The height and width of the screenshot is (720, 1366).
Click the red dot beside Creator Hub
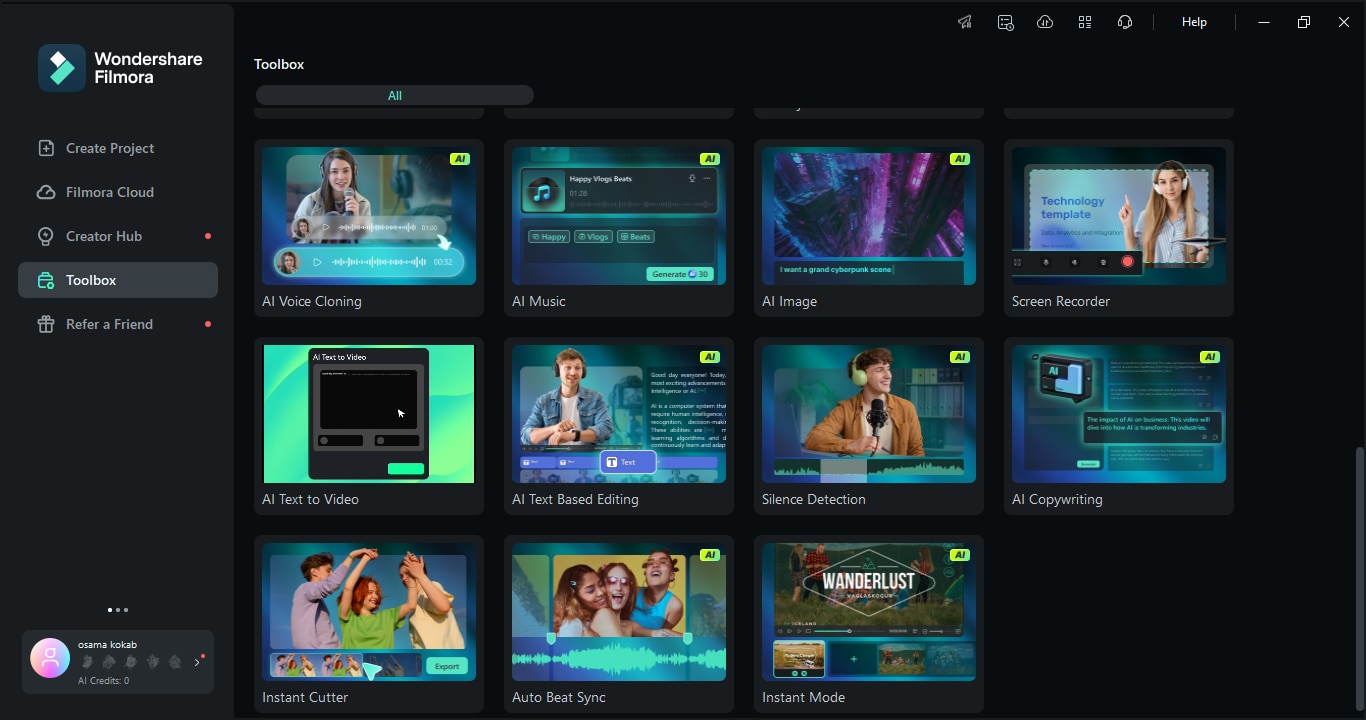(208, 236)
